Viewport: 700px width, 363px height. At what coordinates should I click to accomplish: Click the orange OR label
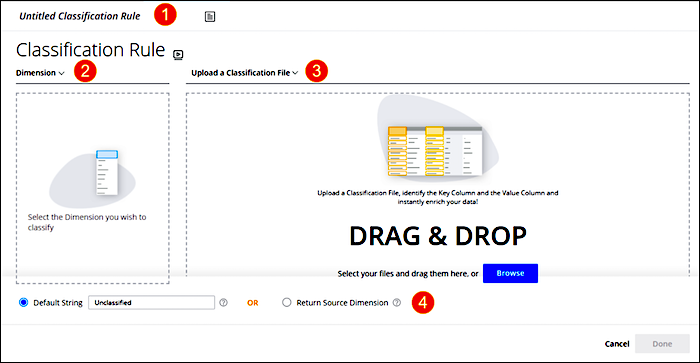tap(253, 303)
